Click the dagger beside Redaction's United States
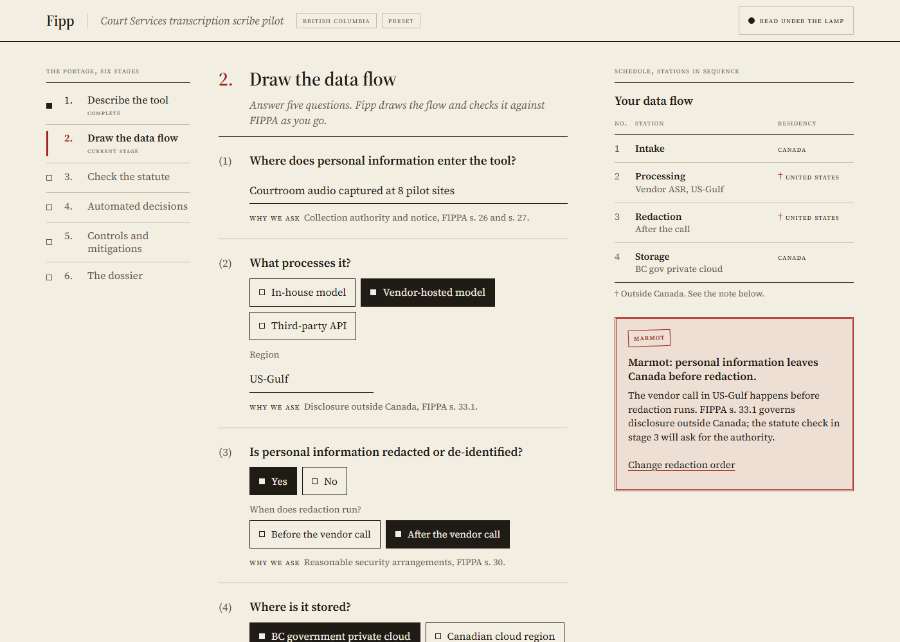 [x=780, y=217]
